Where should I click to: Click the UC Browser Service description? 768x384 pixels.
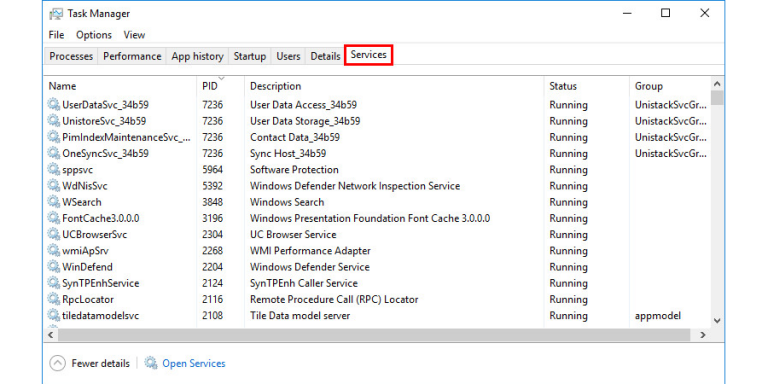point(293,234)
